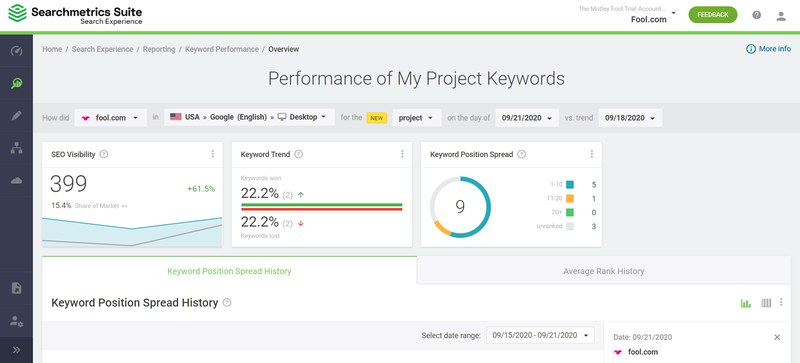The height and width of the screenshot is (363, 800).
Task: Open the 09/21/2020 date dropdown
Action: (527, 117)
